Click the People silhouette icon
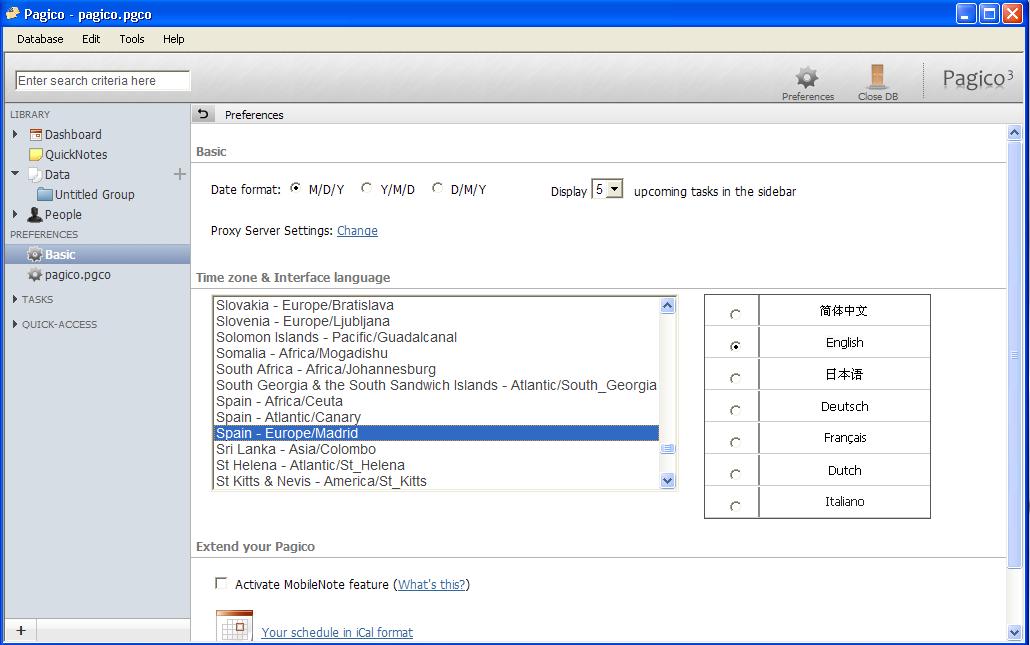 click(x=35, y=214)
